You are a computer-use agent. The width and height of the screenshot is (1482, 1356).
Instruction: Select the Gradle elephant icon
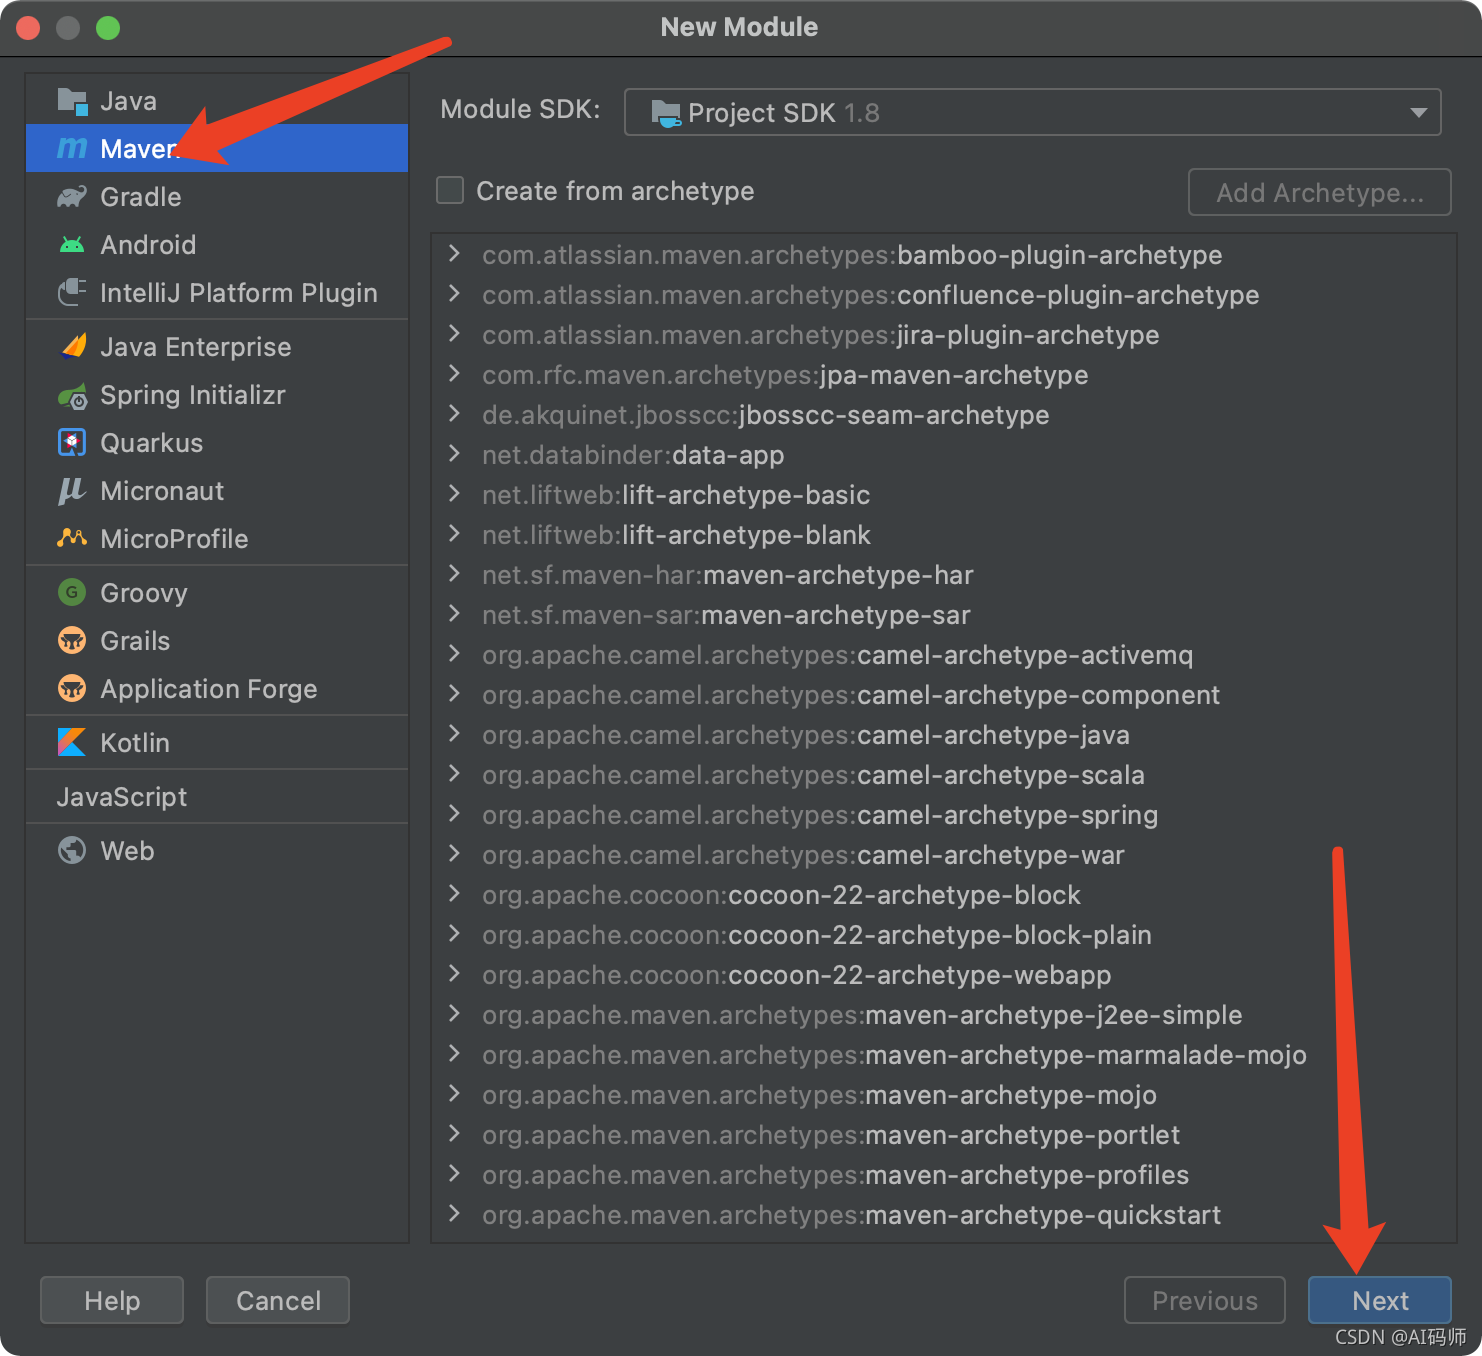pos(72,197)
